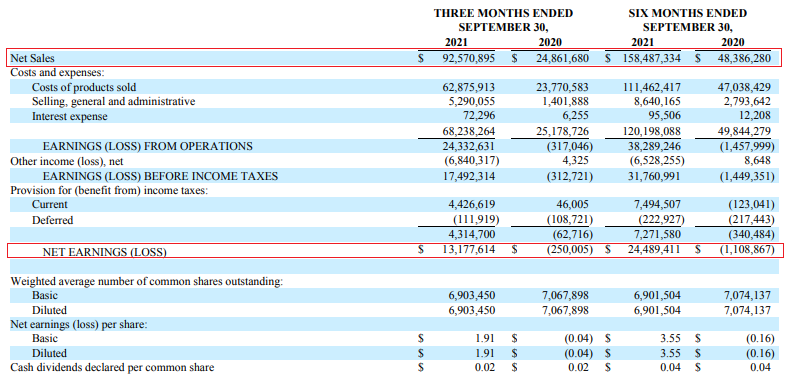Click the Interest expense value 72,296
792x379 pixels.
tap(478, 116)
